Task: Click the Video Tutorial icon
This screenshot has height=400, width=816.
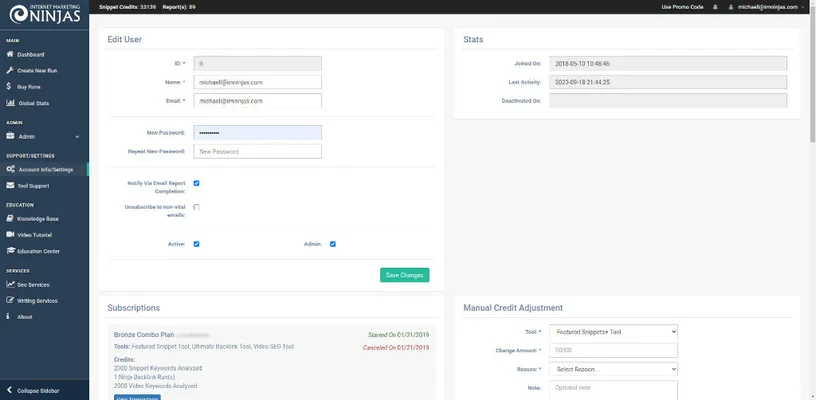Action: point(10,234)
